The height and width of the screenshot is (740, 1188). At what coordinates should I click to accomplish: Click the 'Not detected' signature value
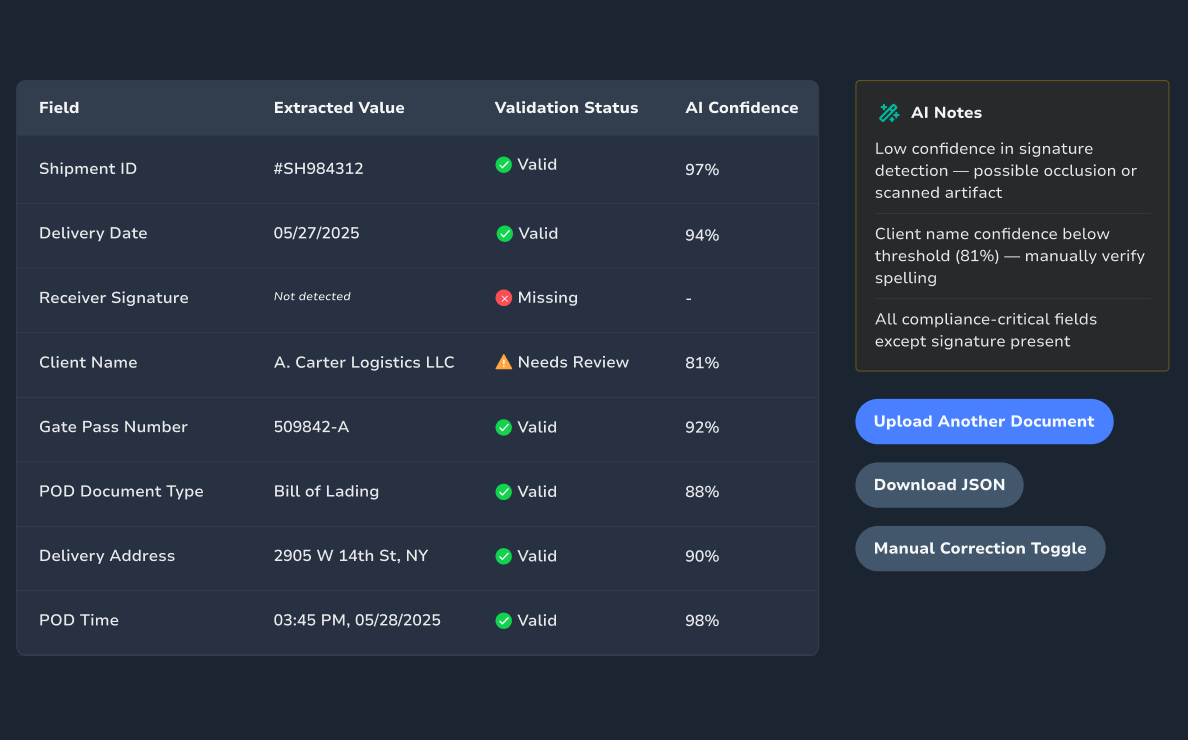pos(312,297)
